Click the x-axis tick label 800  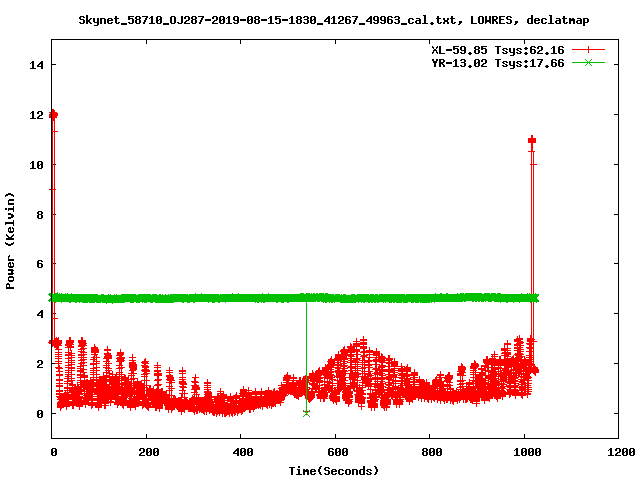coord(431,452)
